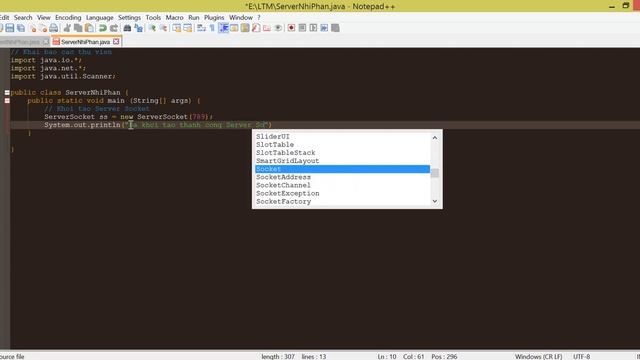Click the Redo arrow icon

coord(114,28)
